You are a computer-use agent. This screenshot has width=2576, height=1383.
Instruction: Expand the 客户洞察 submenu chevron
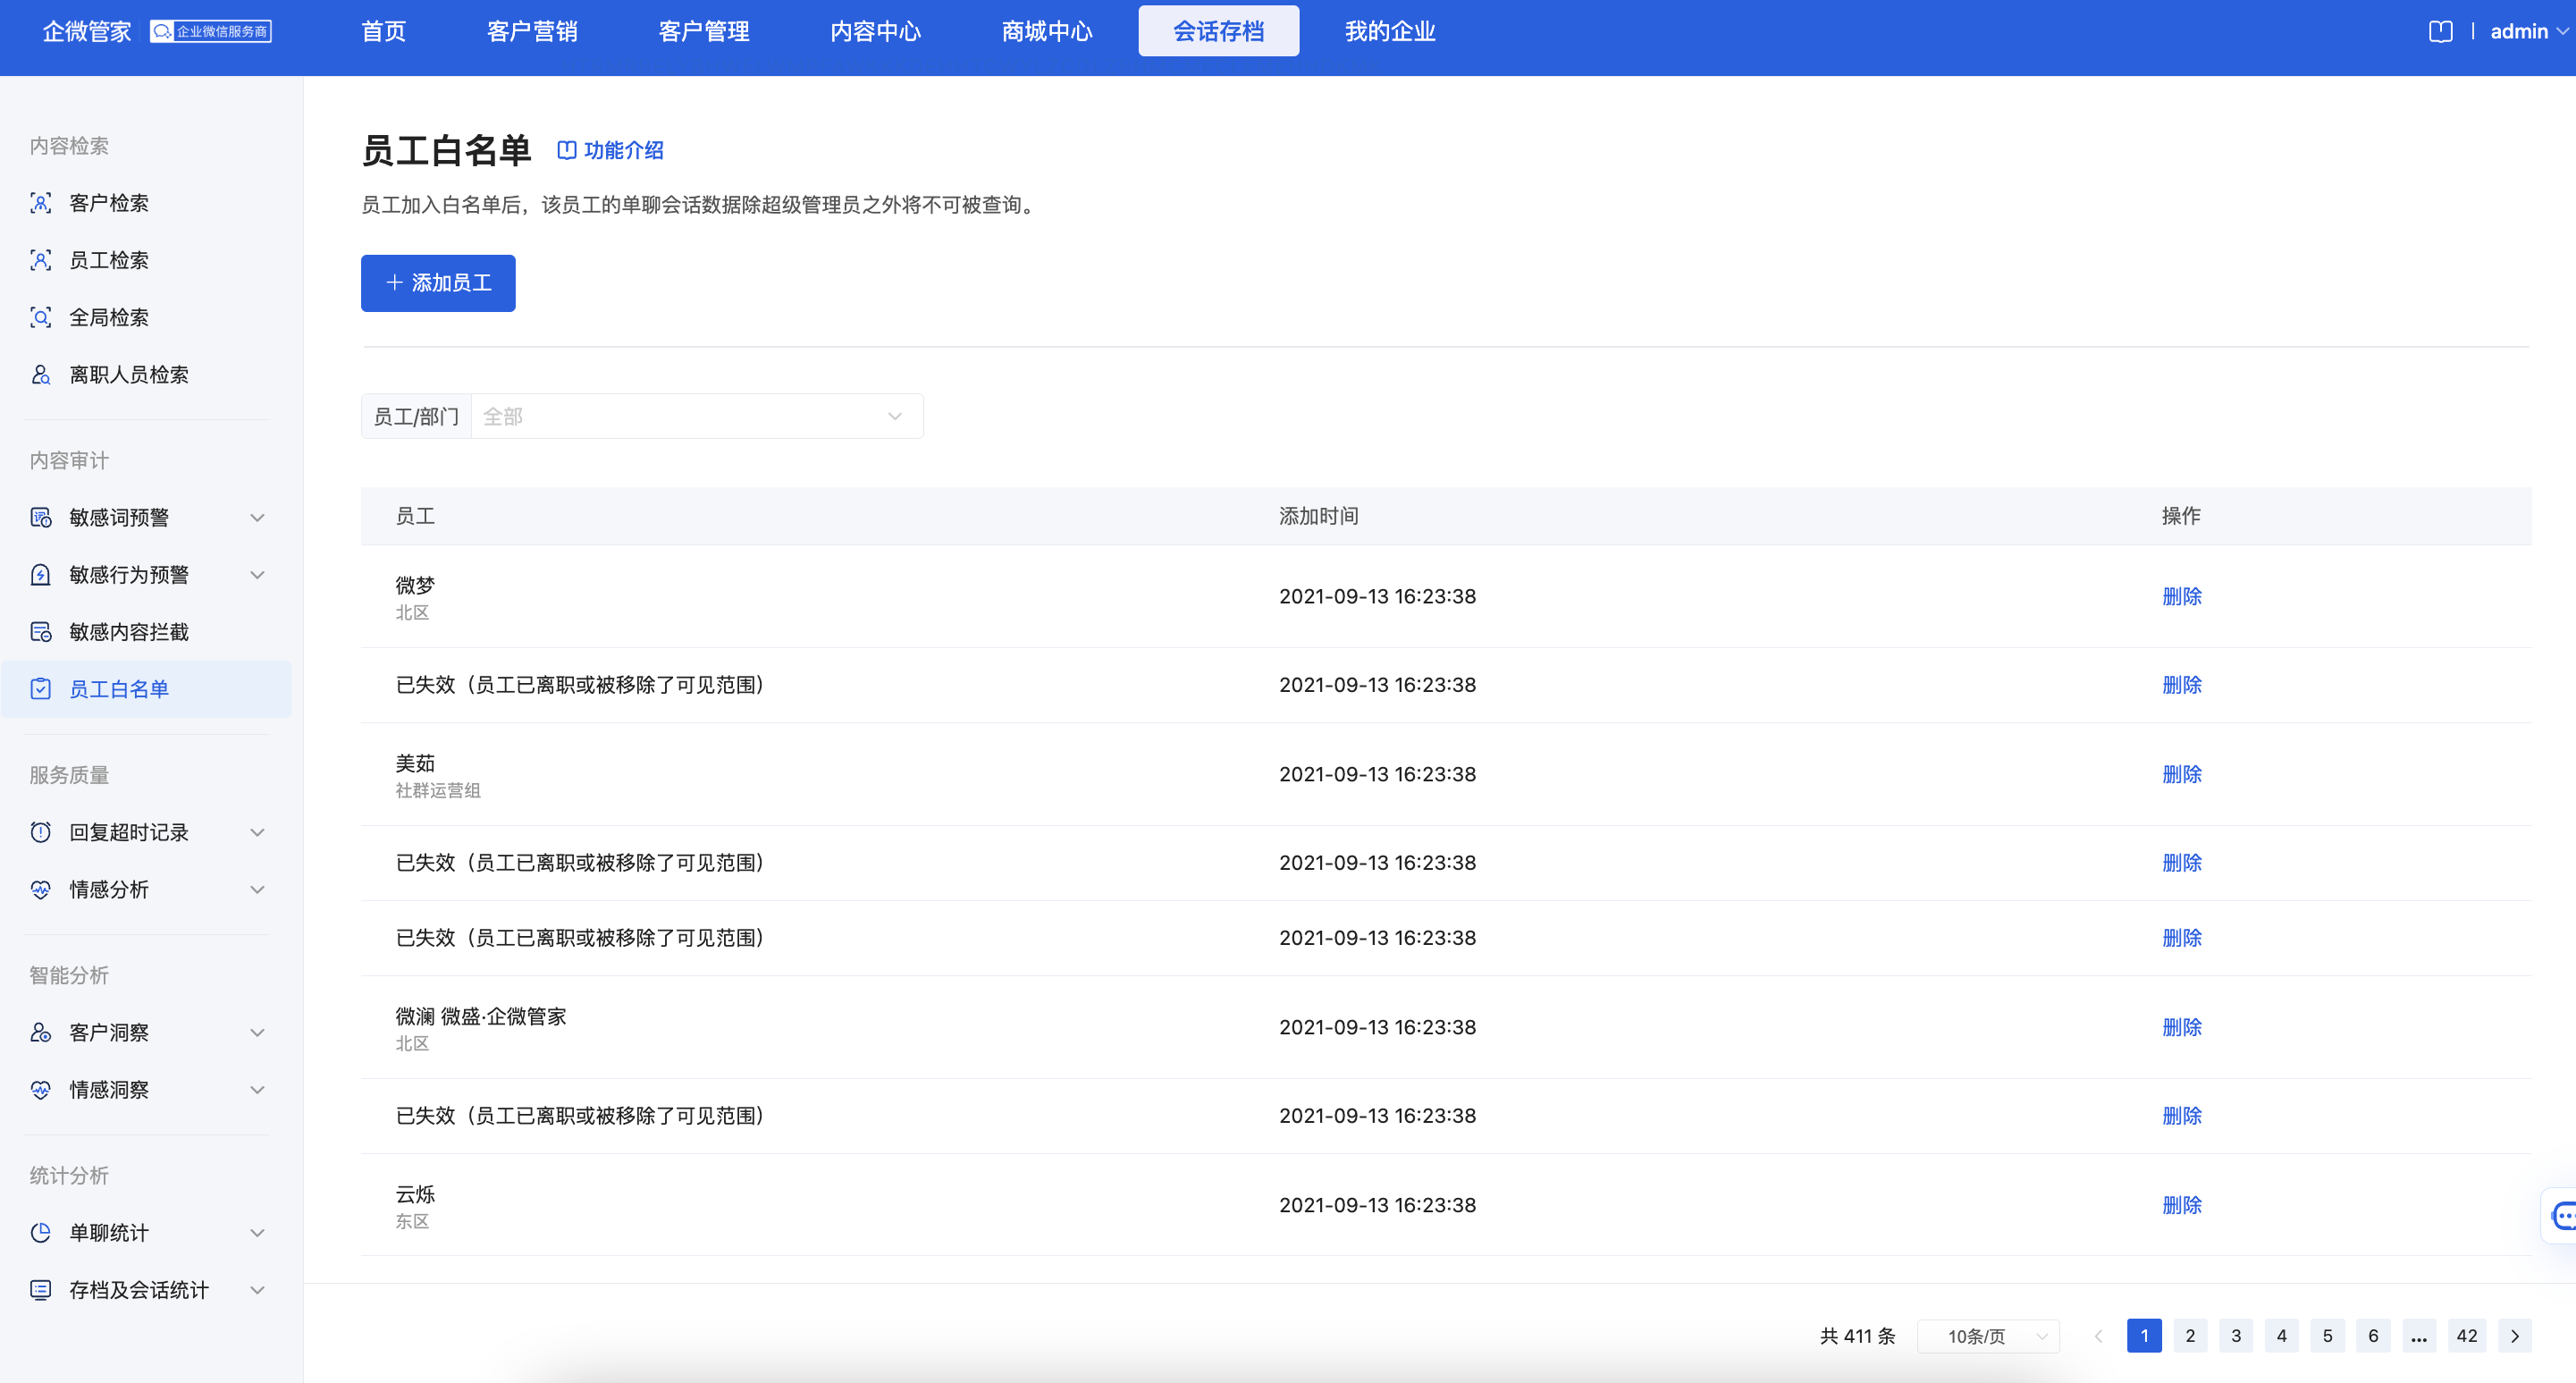pos(257,1032)
